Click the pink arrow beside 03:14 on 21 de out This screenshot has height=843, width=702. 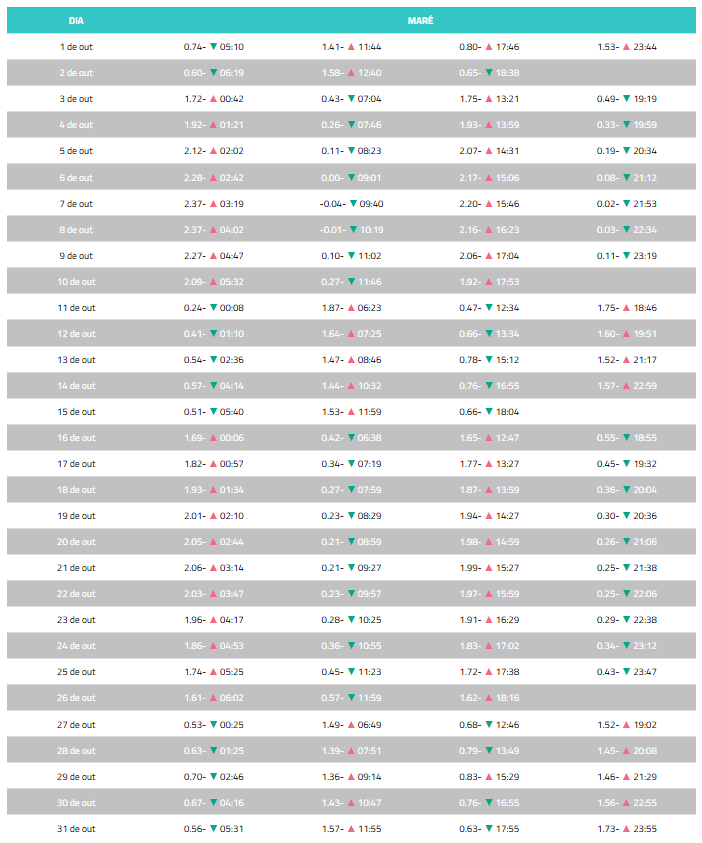pyautogui.click(x=213, y=568)
